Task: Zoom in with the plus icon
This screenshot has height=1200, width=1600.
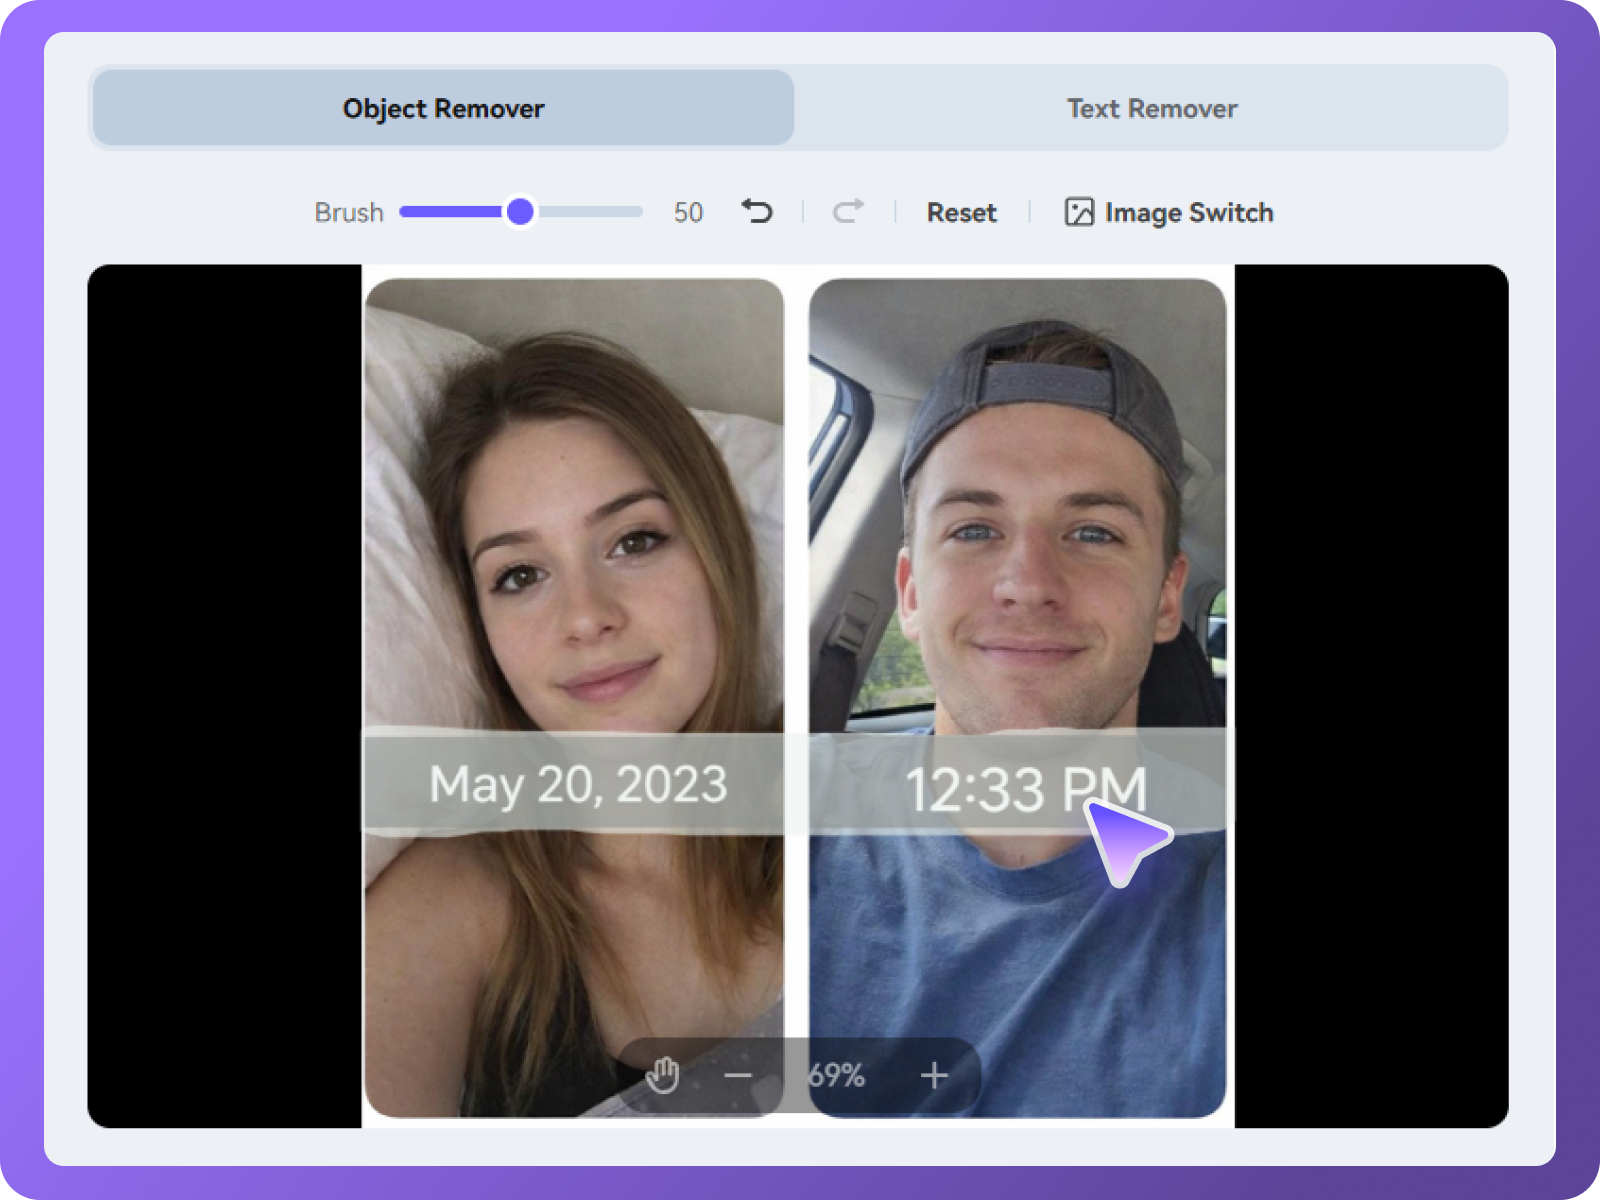Action: [x=934, y=1076]
